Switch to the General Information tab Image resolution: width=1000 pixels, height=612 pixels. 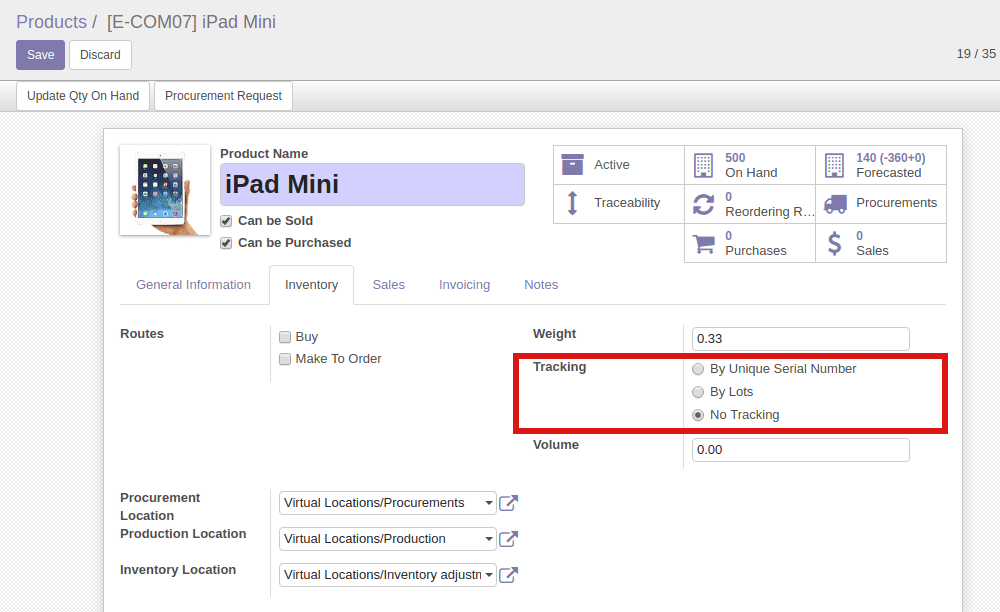coord(193,285)
